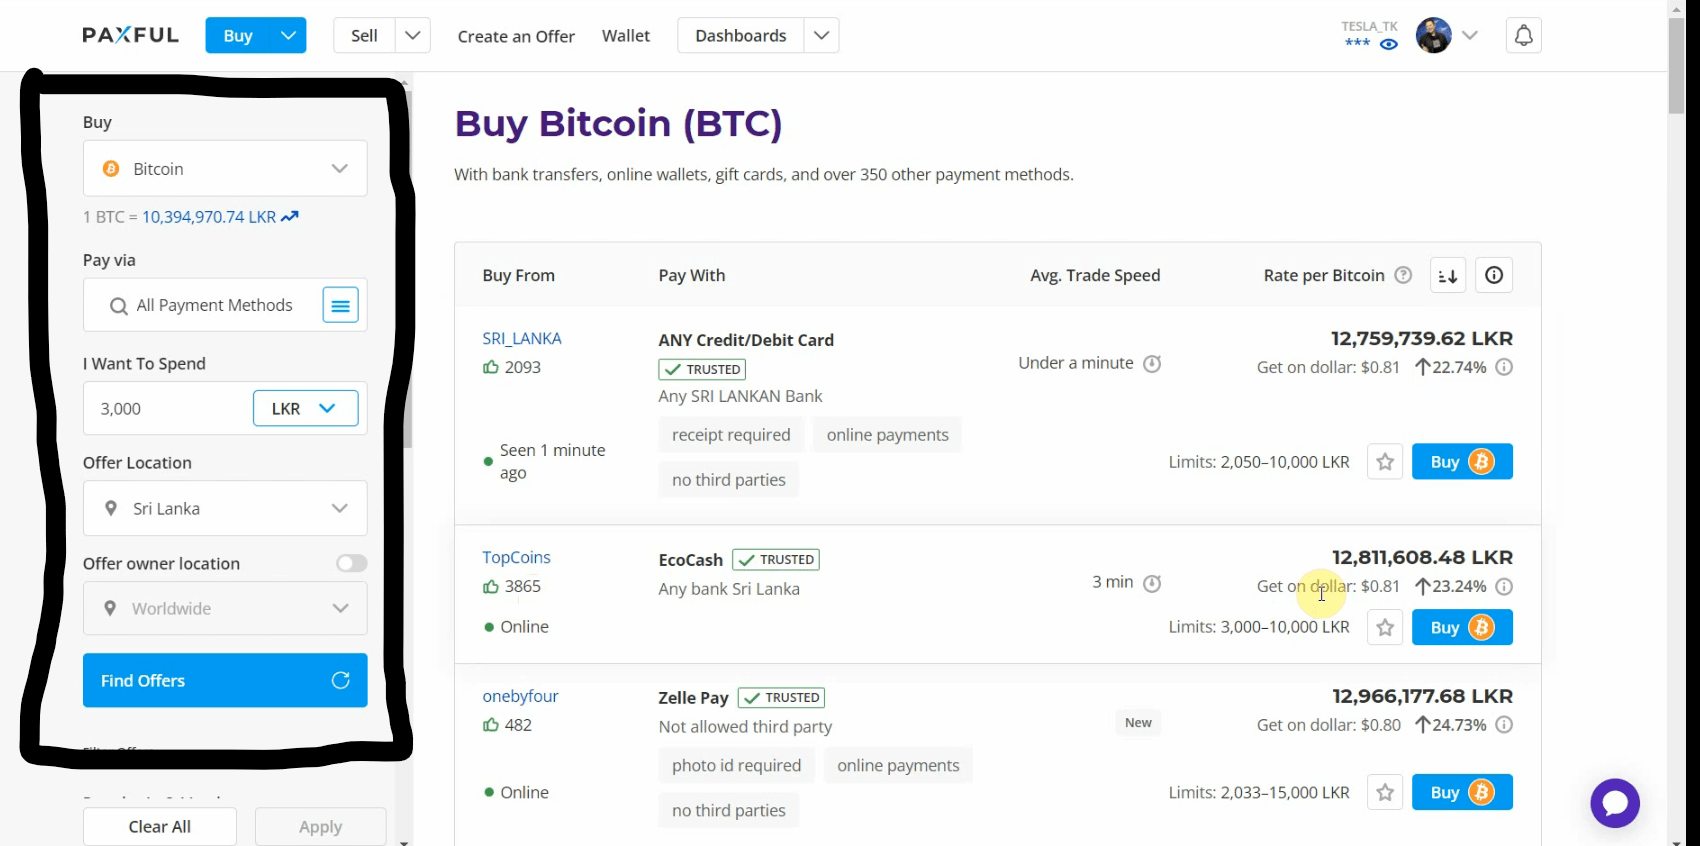Toggle balance visibility eye icon

click(x=1389, y=44)
